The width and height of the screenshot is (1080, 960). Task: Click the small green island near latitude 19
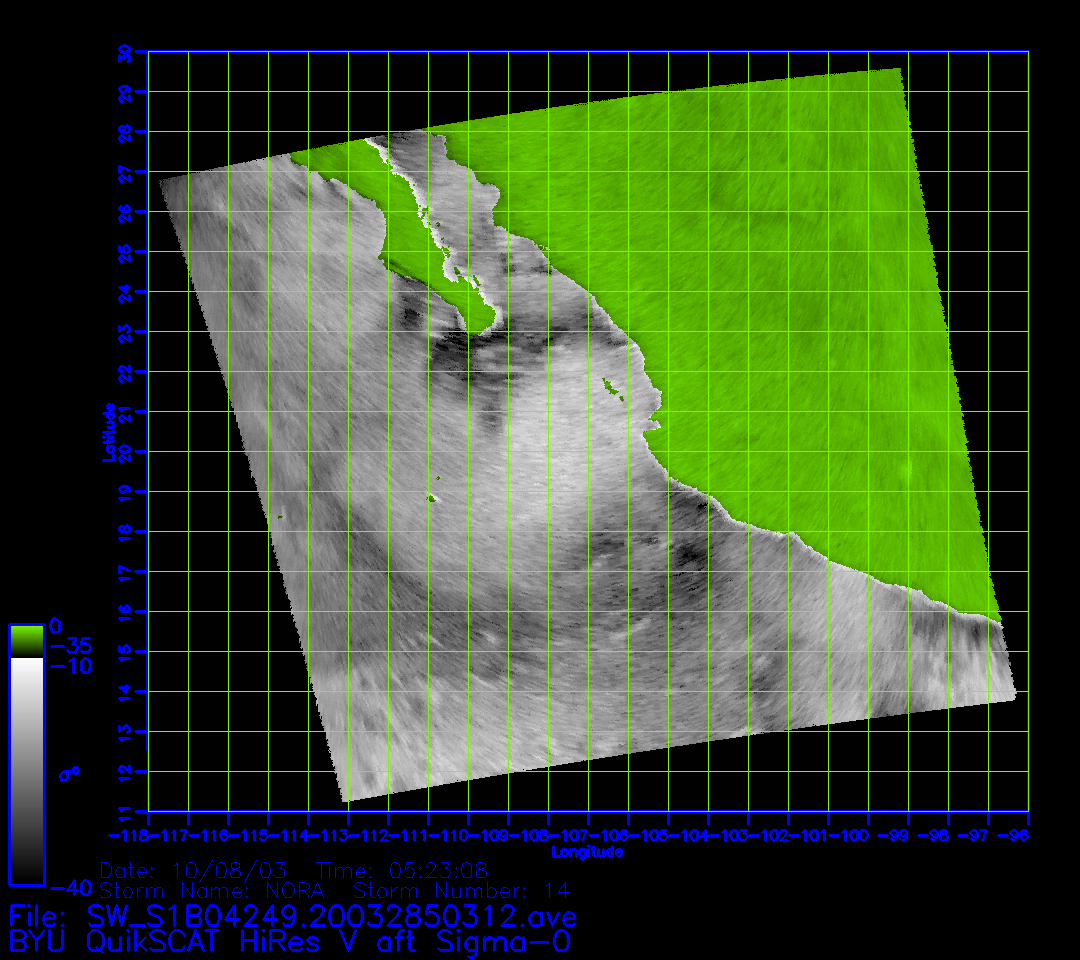point(433,497)
